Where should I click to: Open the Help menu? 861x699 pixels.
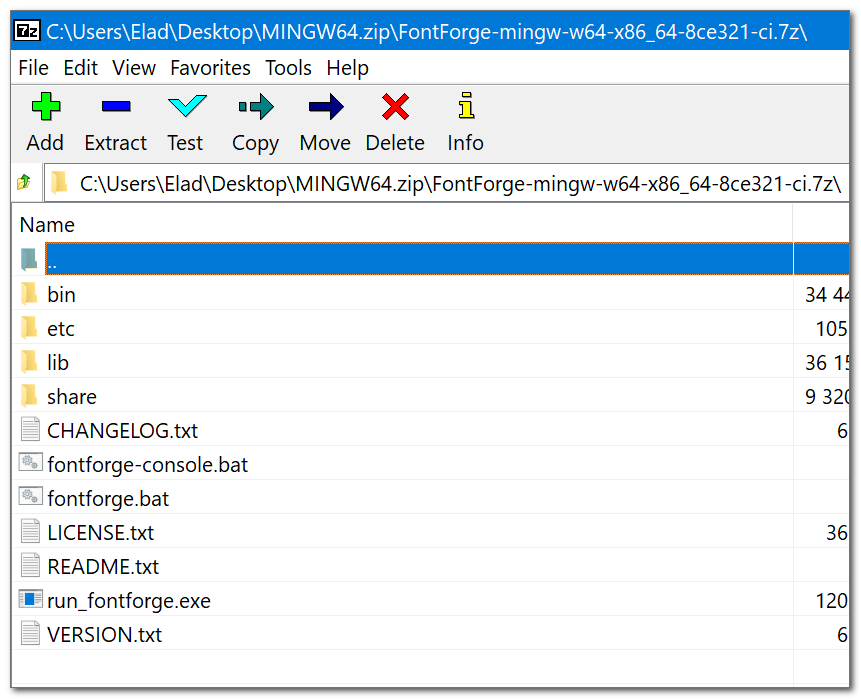(348, 68)
